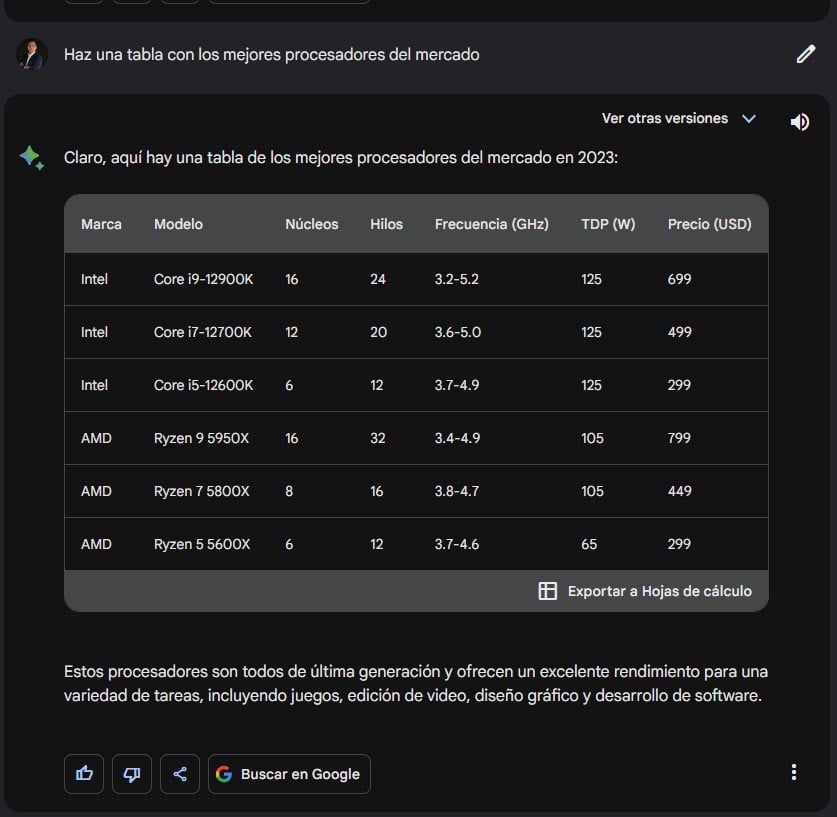Image resolution: width=837 pixels, height=817 pixels.
Task: Click the response intro line mentioning 2023
Action: click(x=341, y=158)
